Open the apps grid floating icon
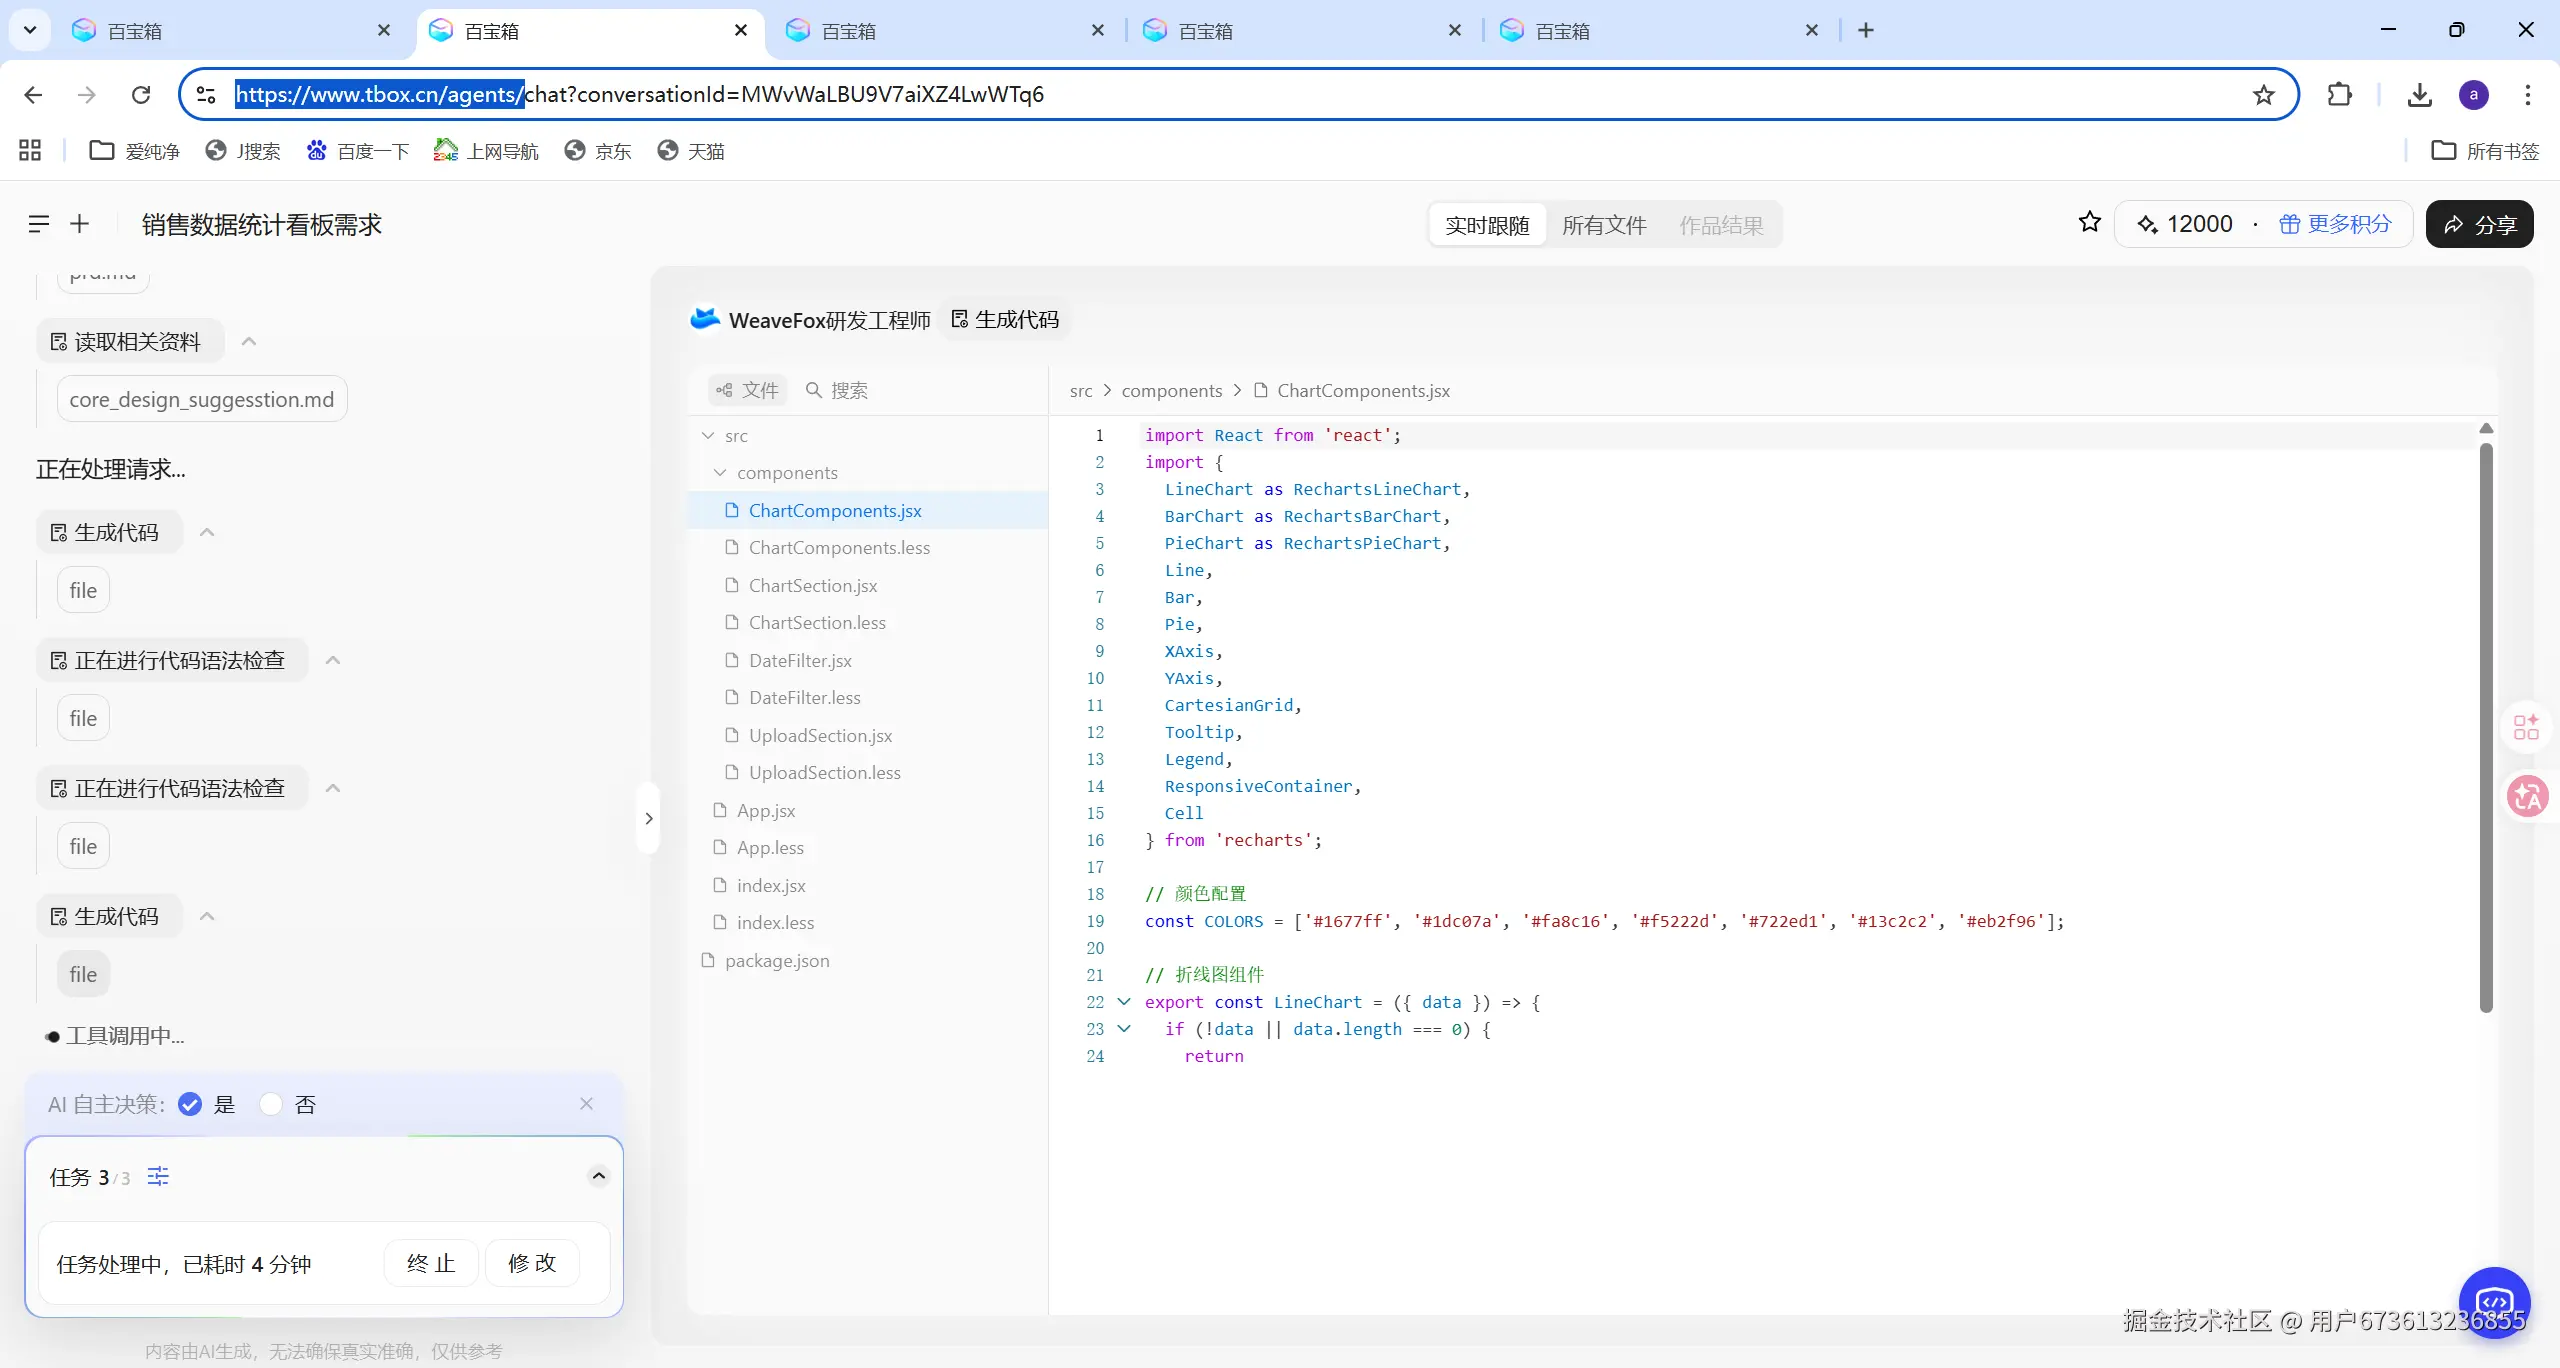Viewport: 2560px width, 1368px height. tap(2527, 727)
